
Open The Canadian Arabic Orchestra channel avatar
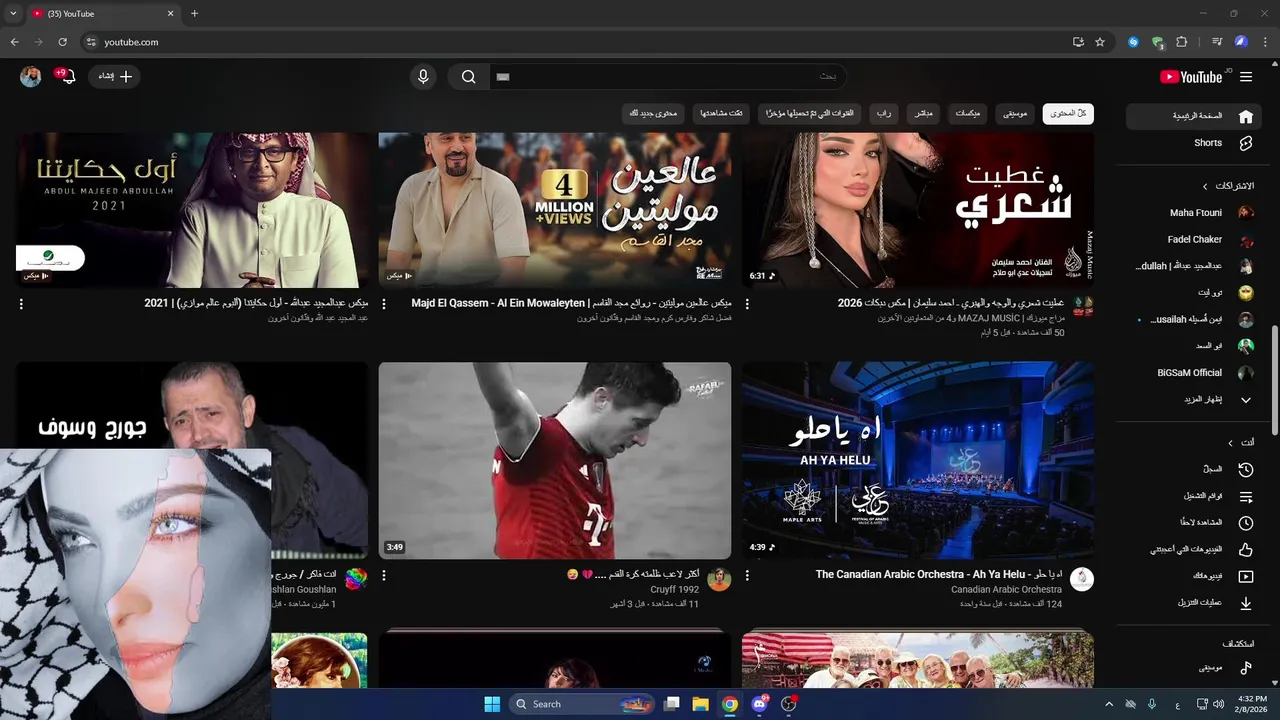pos(1082,580)
